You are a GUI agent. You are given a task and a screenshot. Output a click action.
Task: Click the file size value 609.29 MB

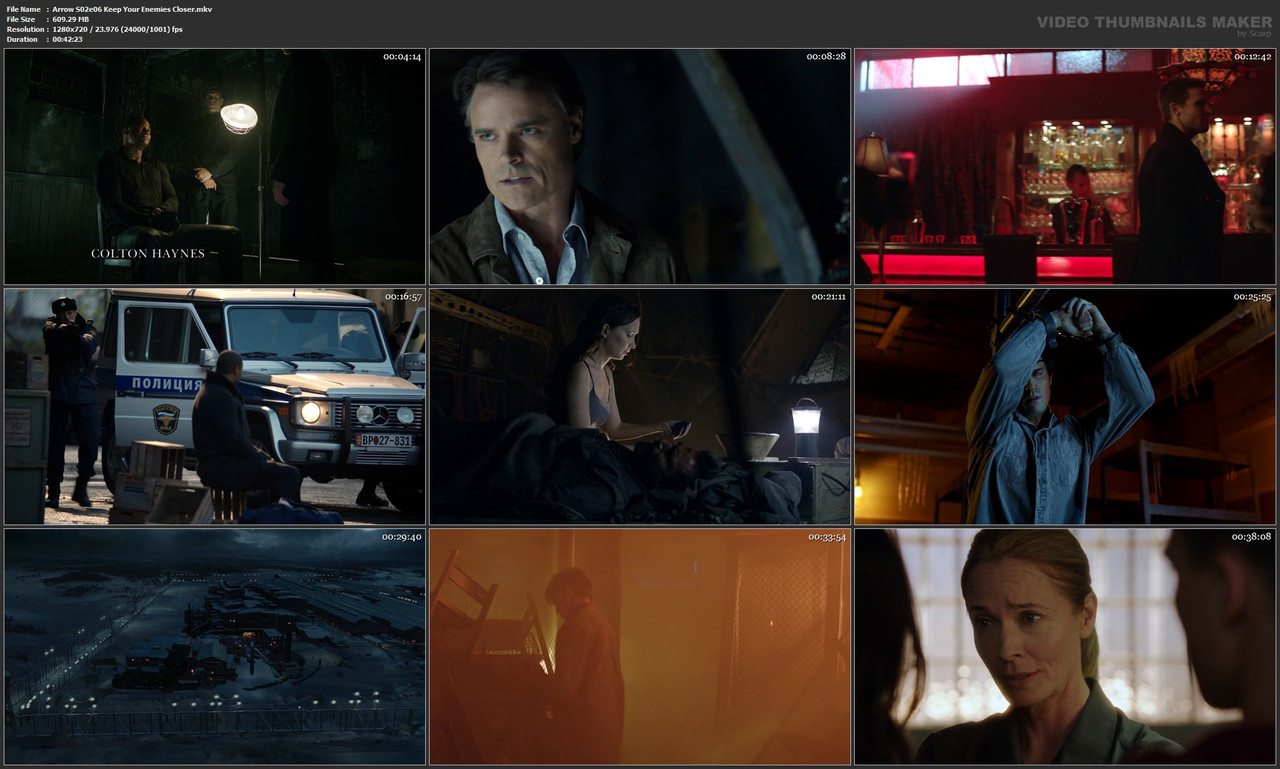pos(71,19)
